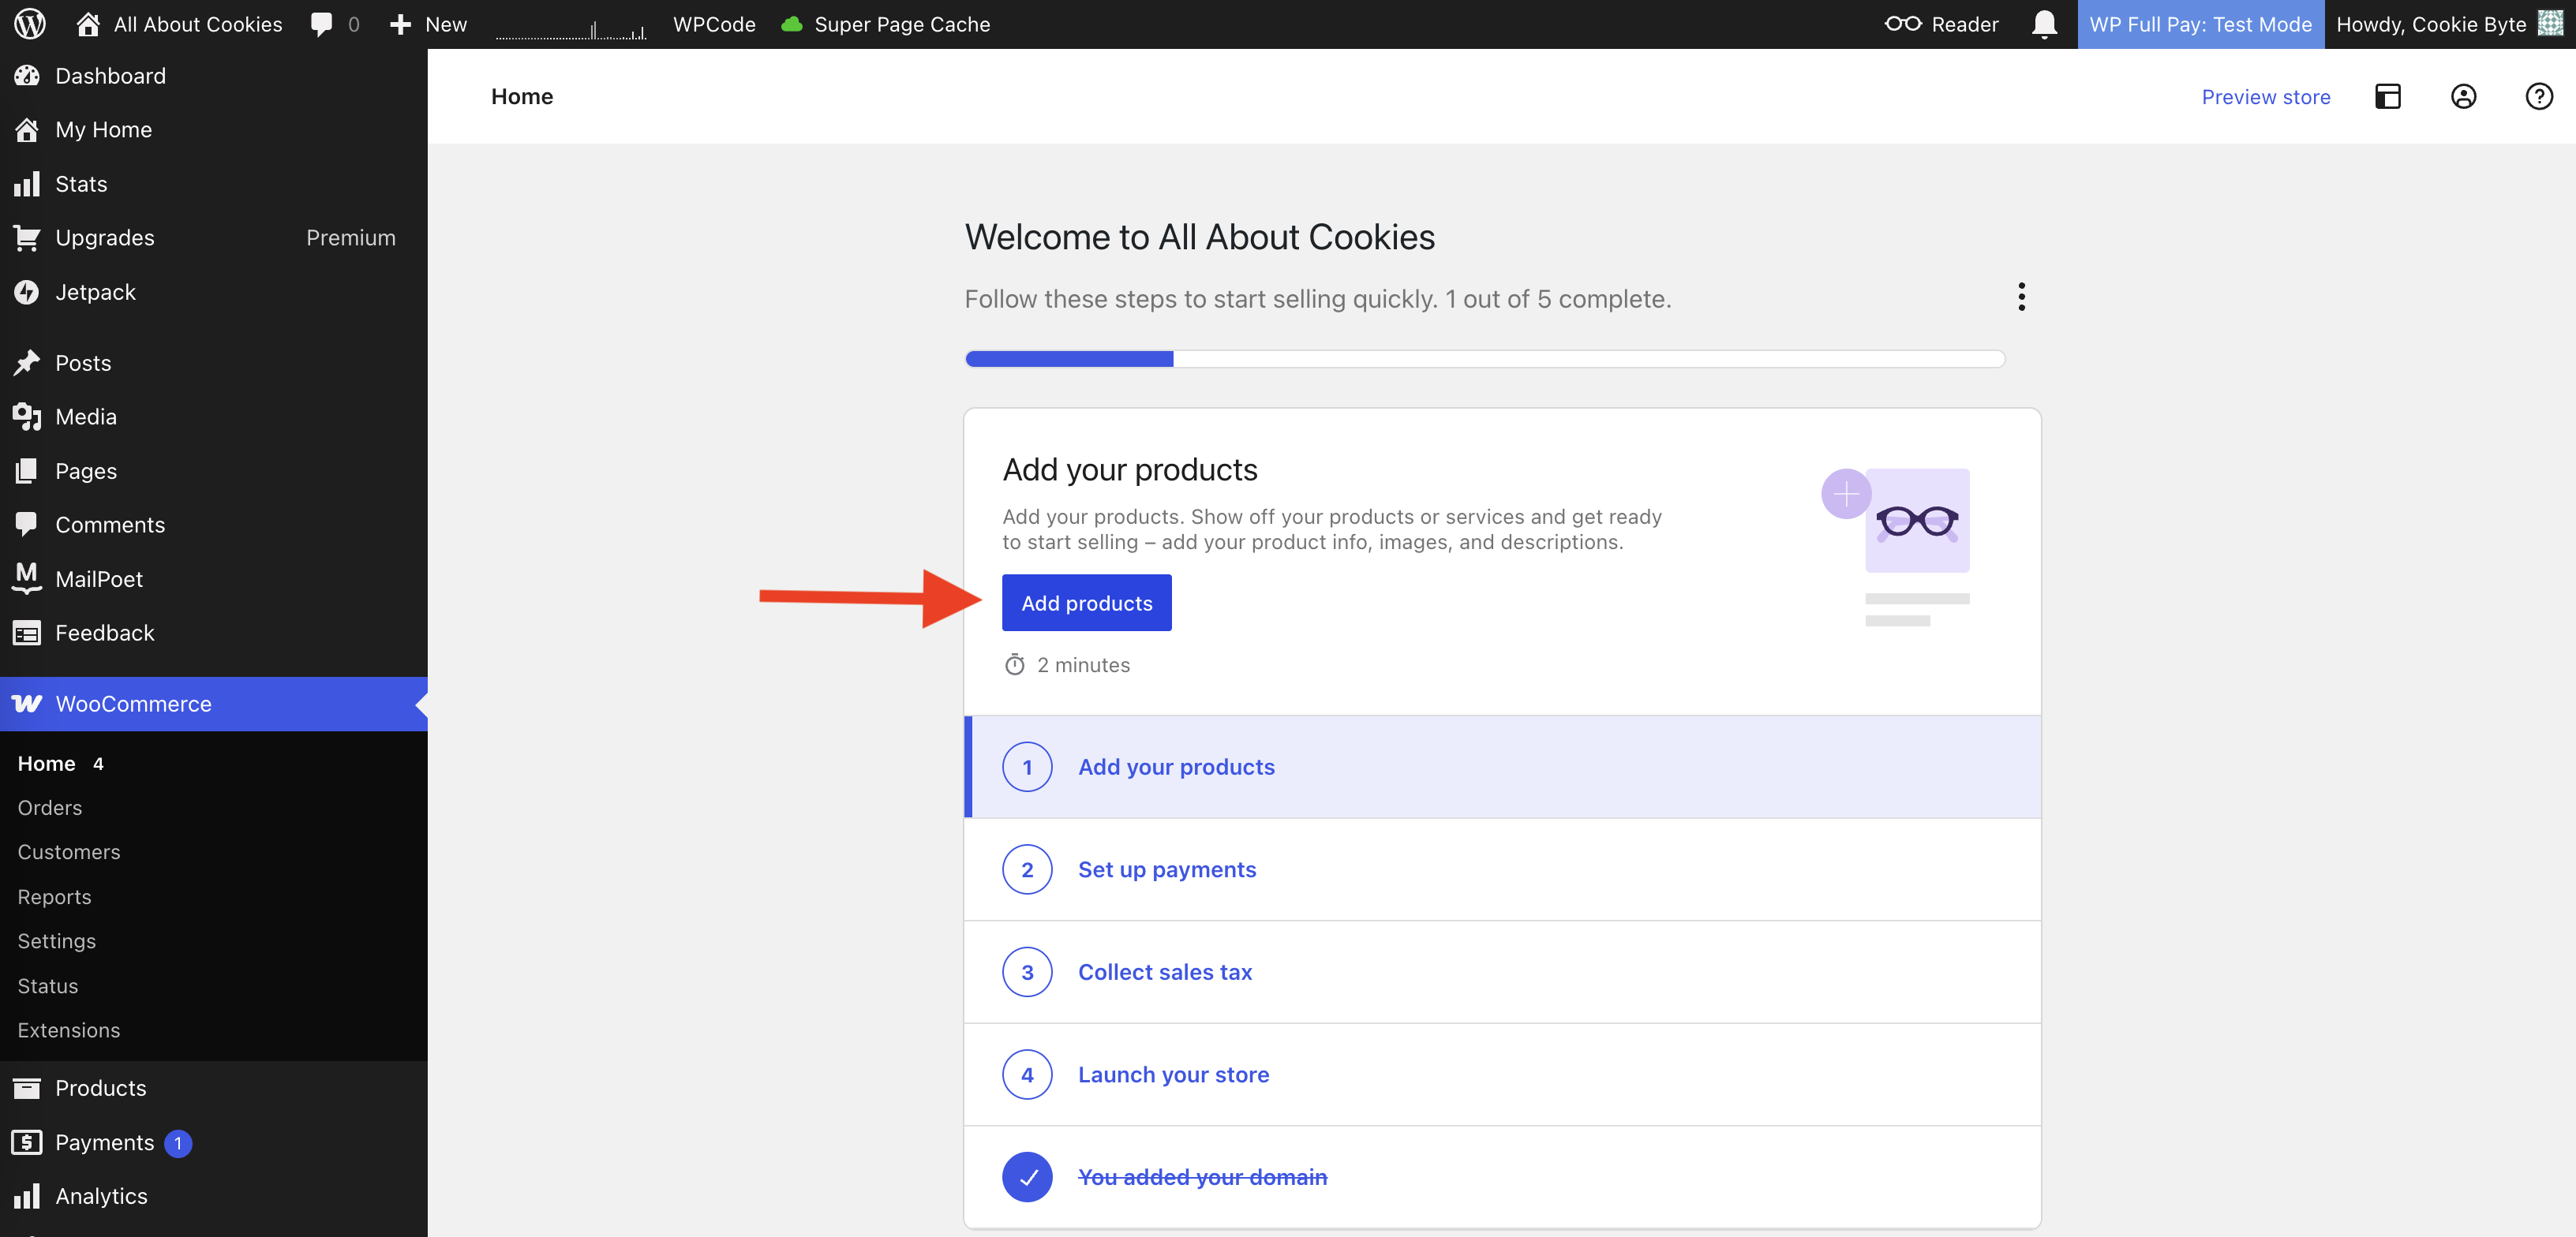Screen dimensions: 2576x1237
Task: Click the notification bell in the admin bar
Action: 2044,24
